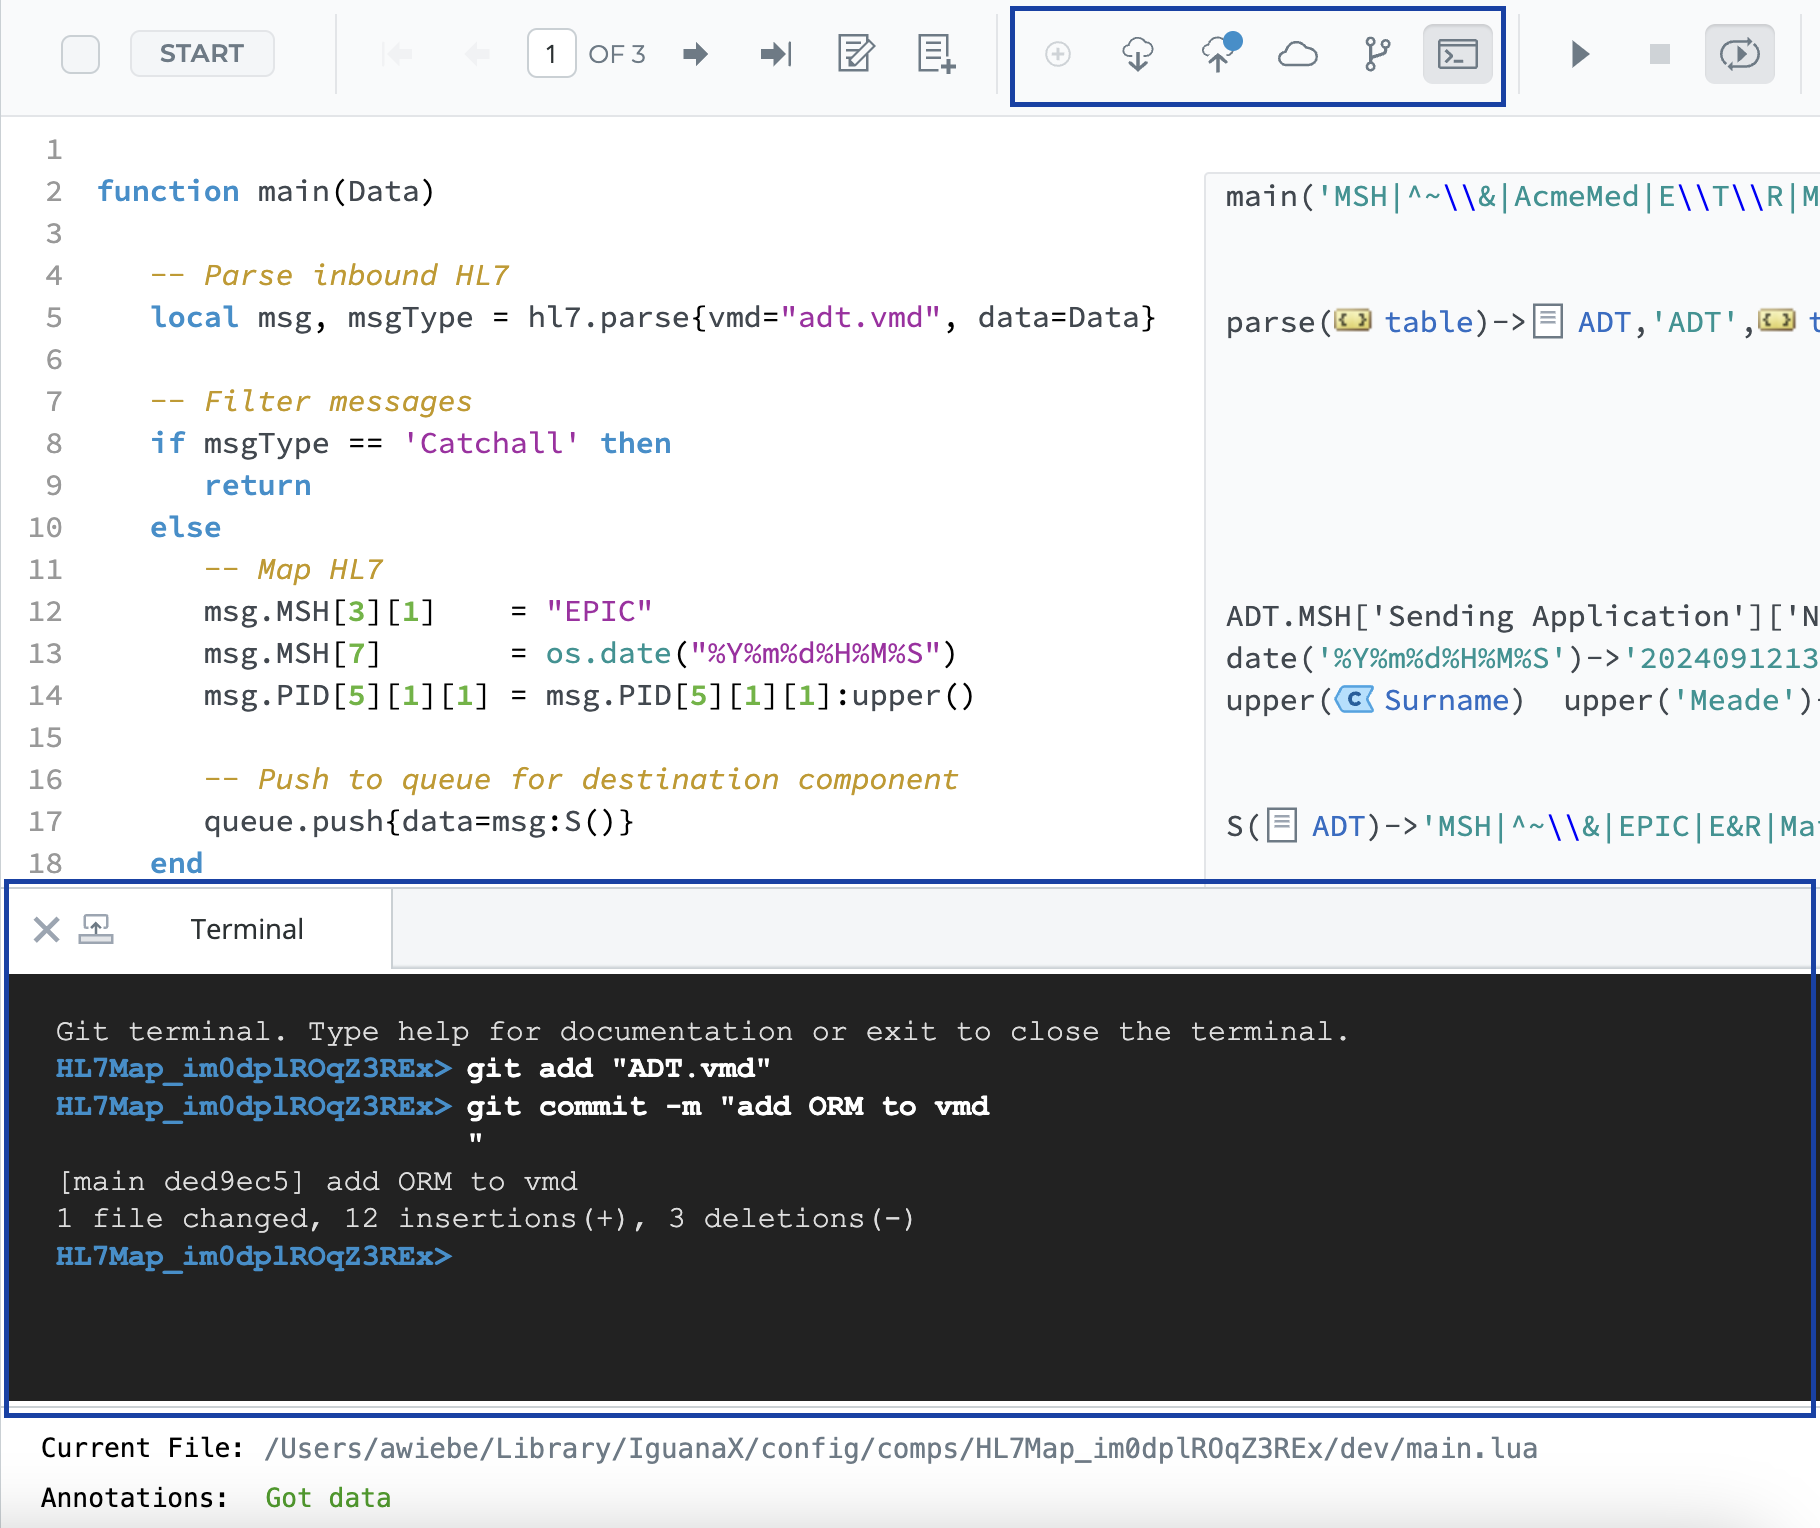
Task: Push commits with the cloud upload icon
Action: 1218,54
